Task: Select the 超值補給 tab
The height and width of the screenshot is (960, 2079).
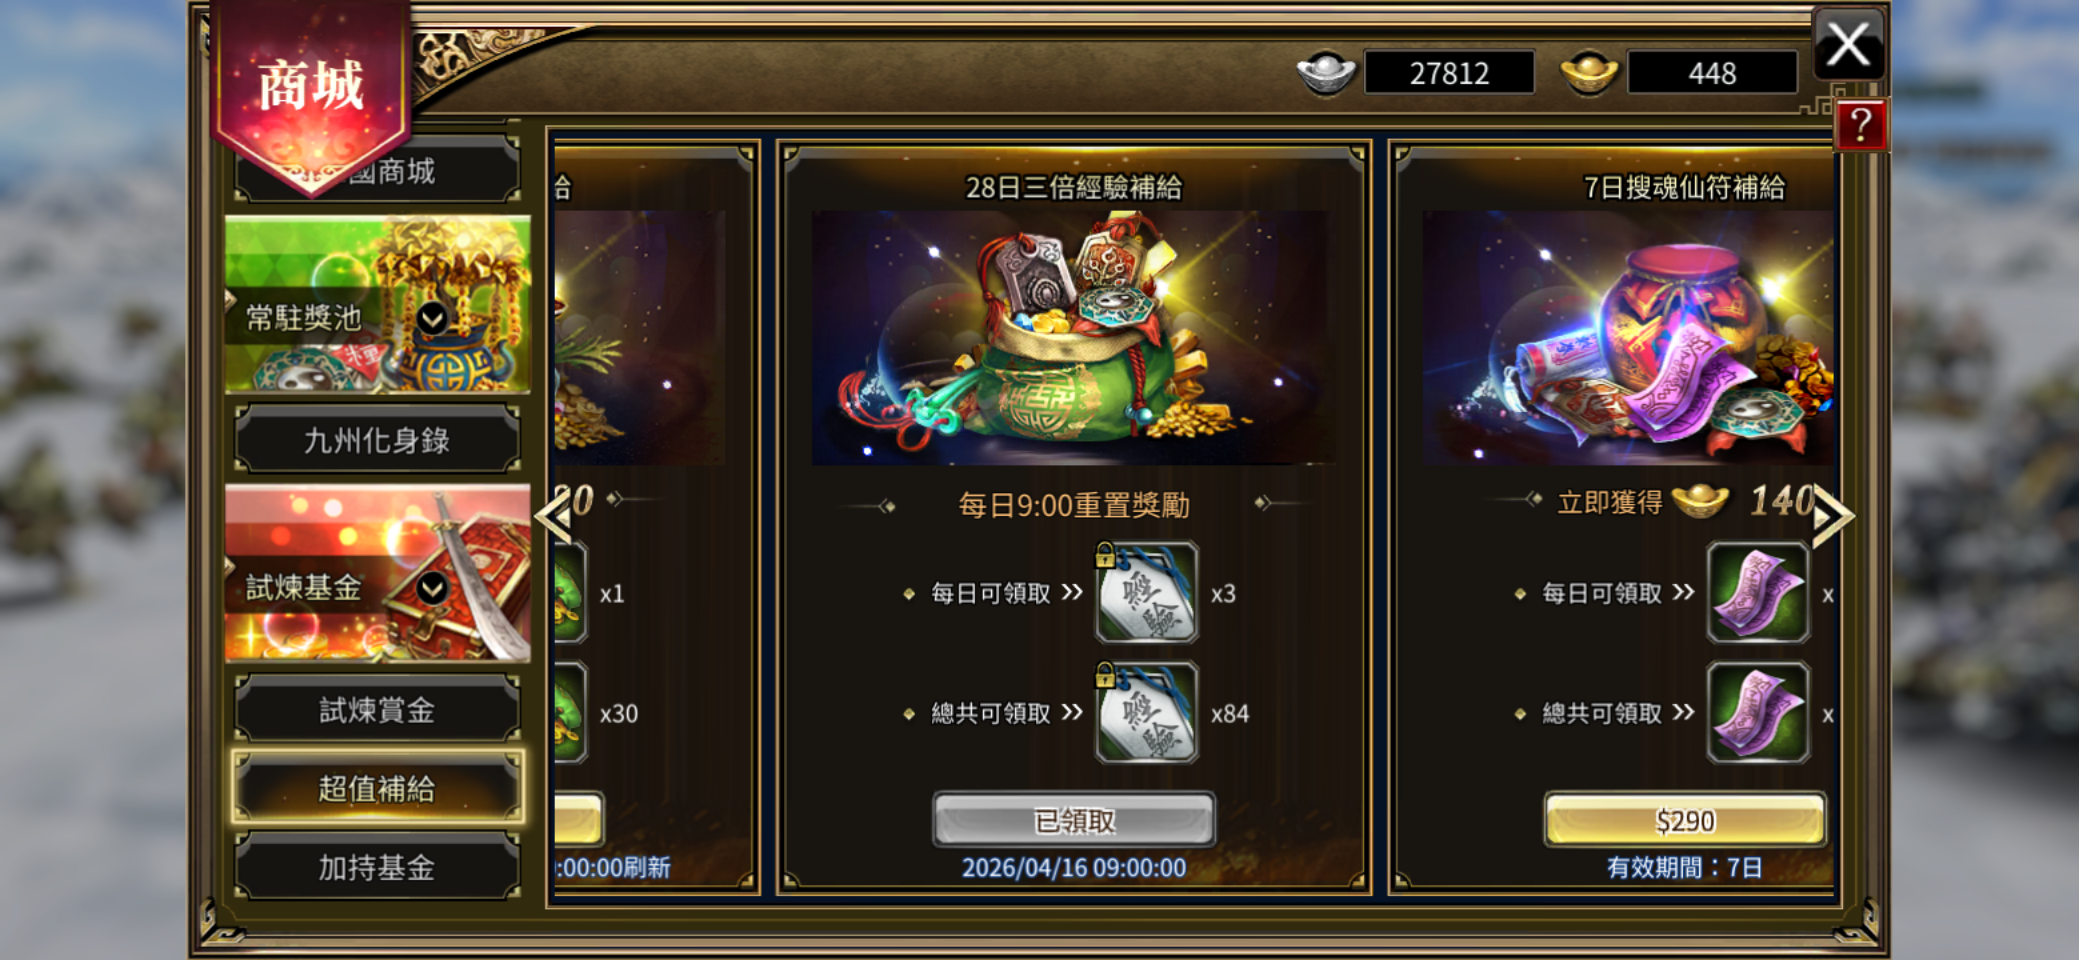Action: coord(377,788)
